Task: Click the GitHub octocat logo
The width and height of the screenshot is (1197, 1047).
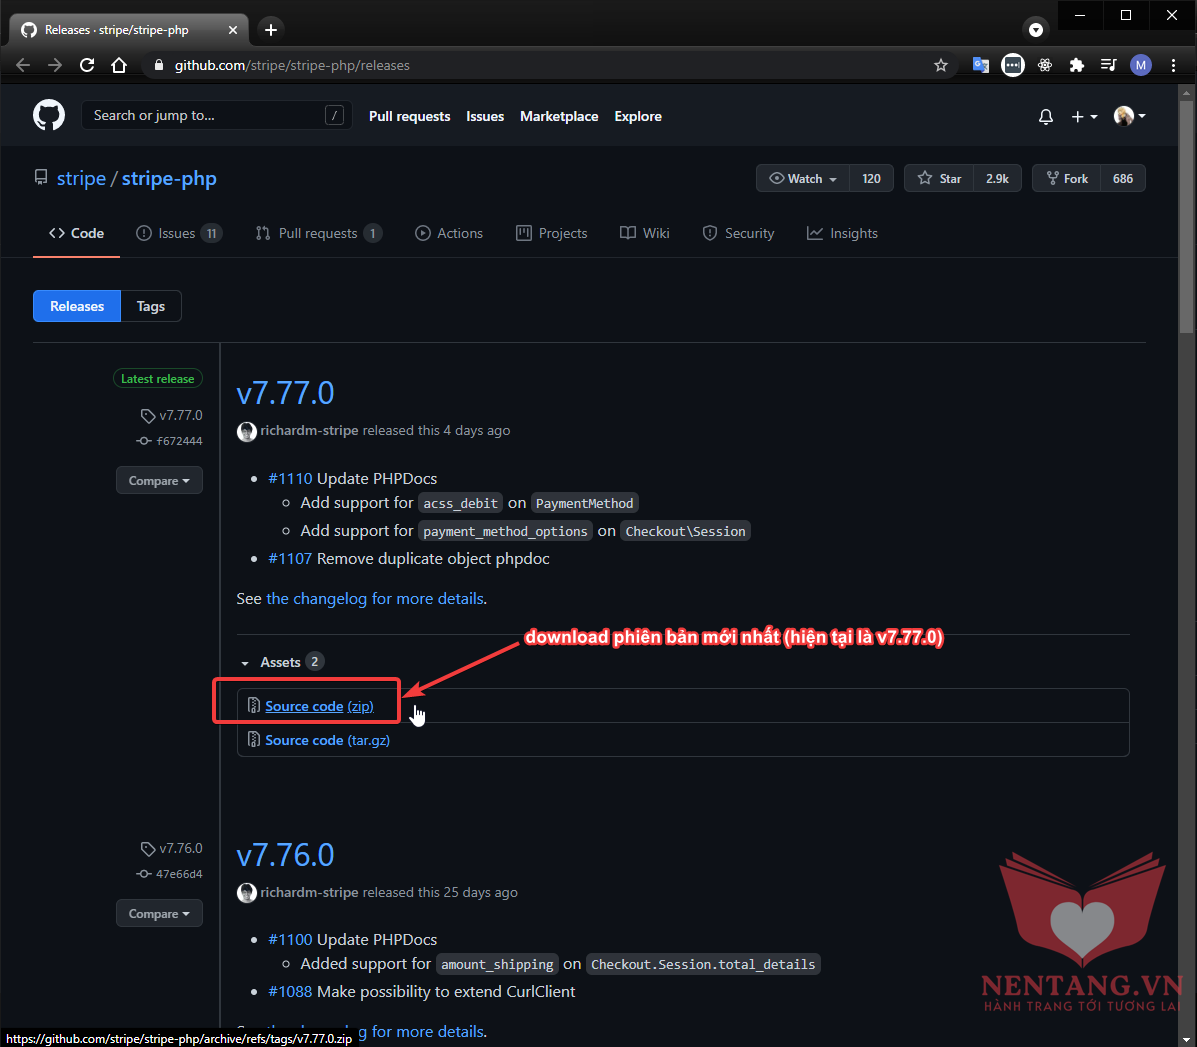Action: [x=49, y=116]
